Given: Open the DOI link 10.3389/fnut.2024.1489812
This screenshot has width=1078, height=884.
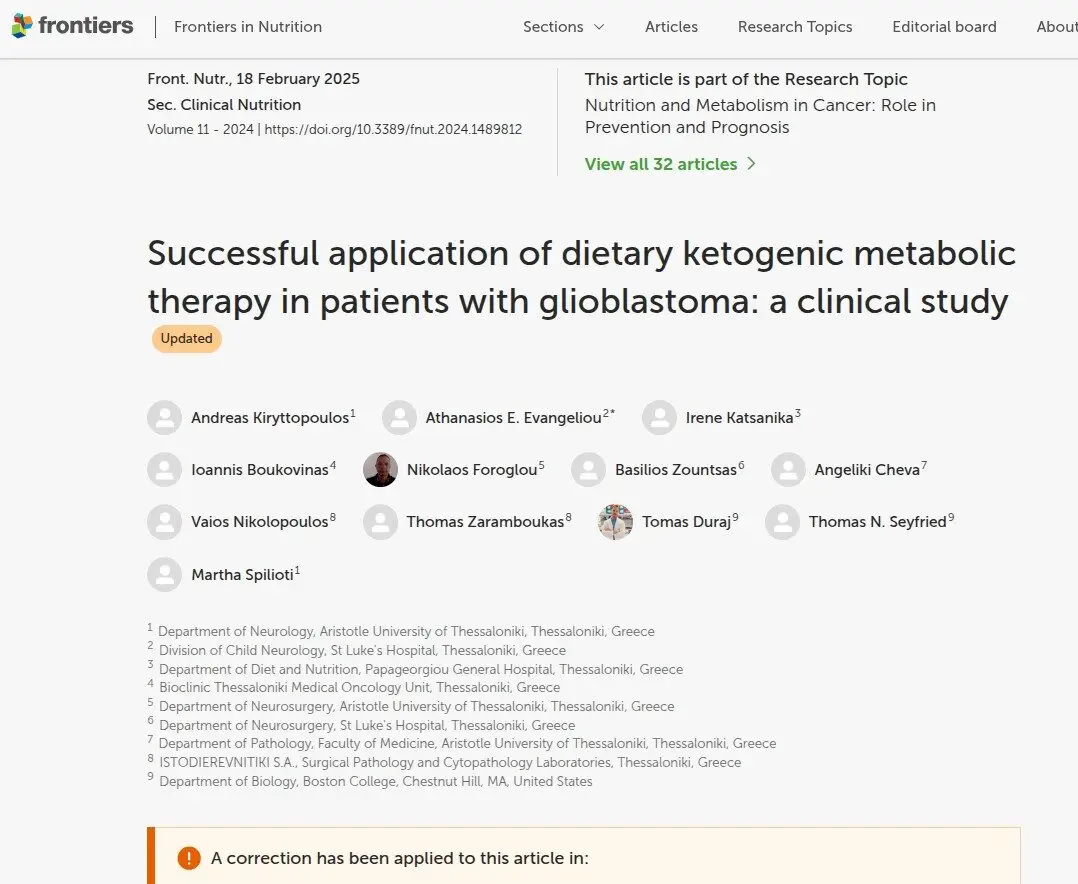Looking at the screenshot, I should [393, 130].
